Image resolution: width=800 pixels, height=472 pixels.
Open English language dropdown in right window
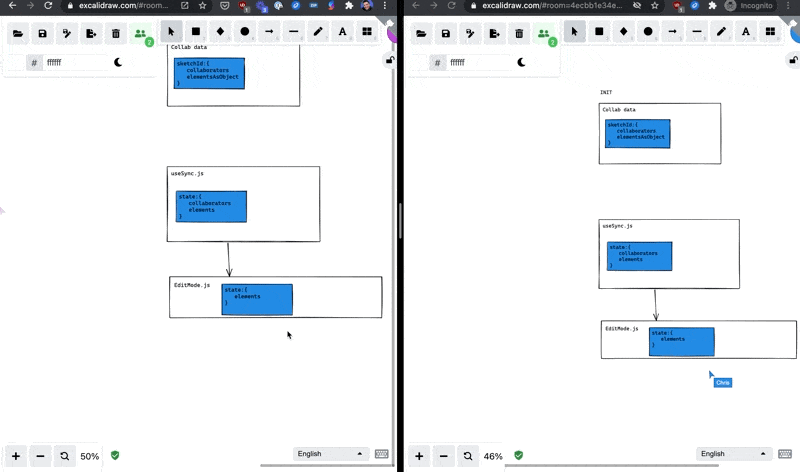click(x=733, y=454)
